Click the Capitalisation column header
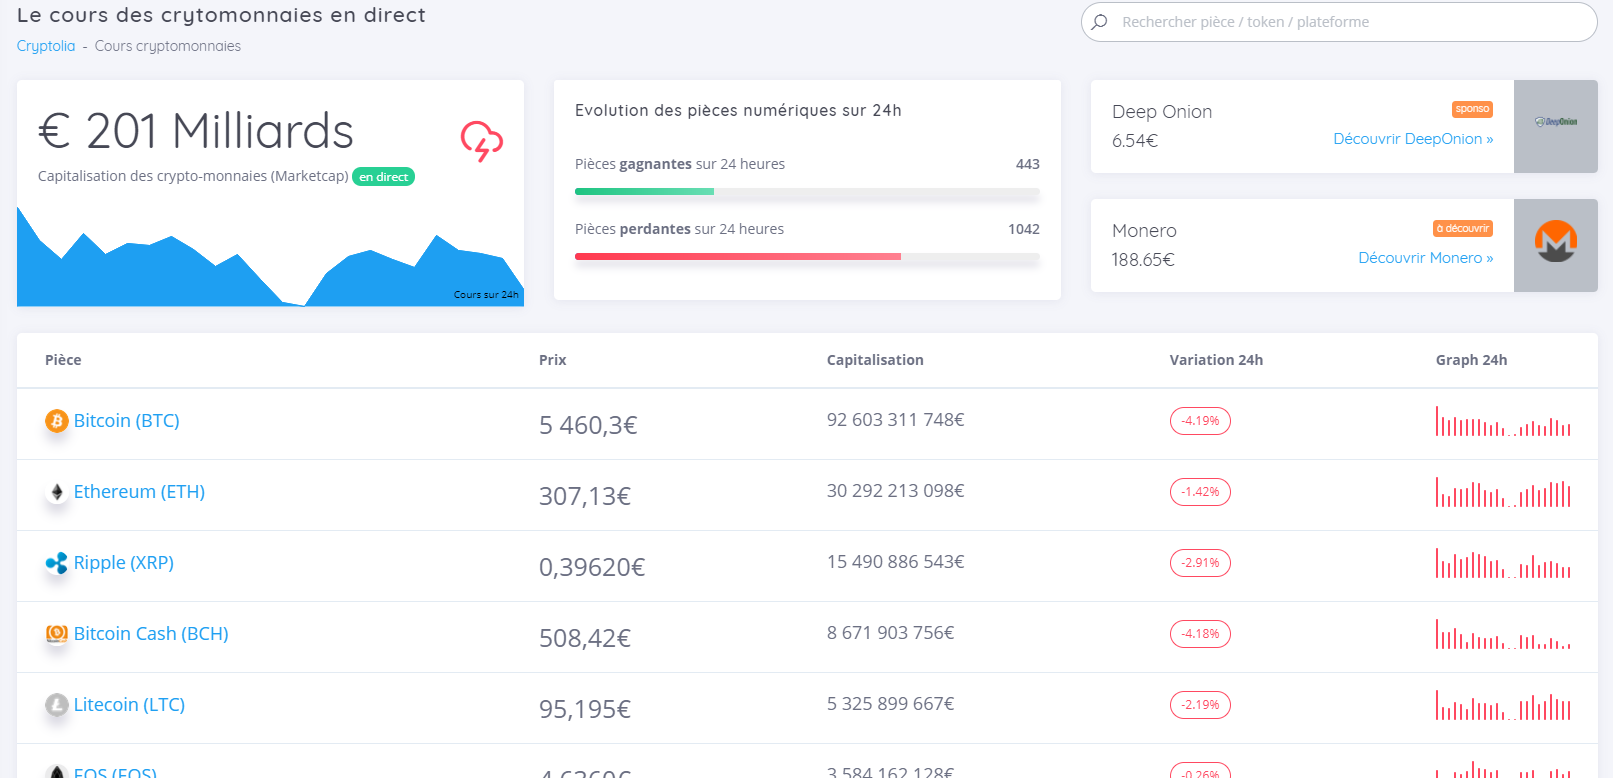The image size is (1613, 778). (x=875, y=360)
